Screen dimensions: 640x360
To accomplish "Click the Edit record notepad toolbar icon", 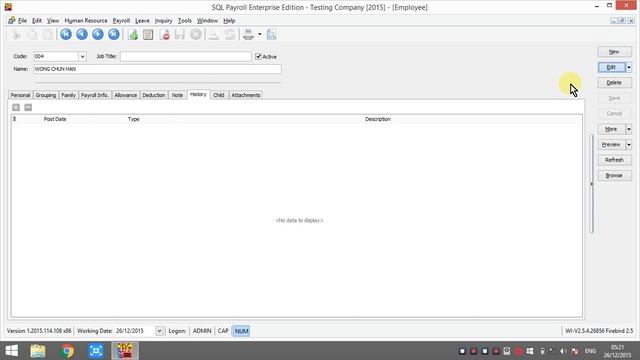I will coord(148,35).
